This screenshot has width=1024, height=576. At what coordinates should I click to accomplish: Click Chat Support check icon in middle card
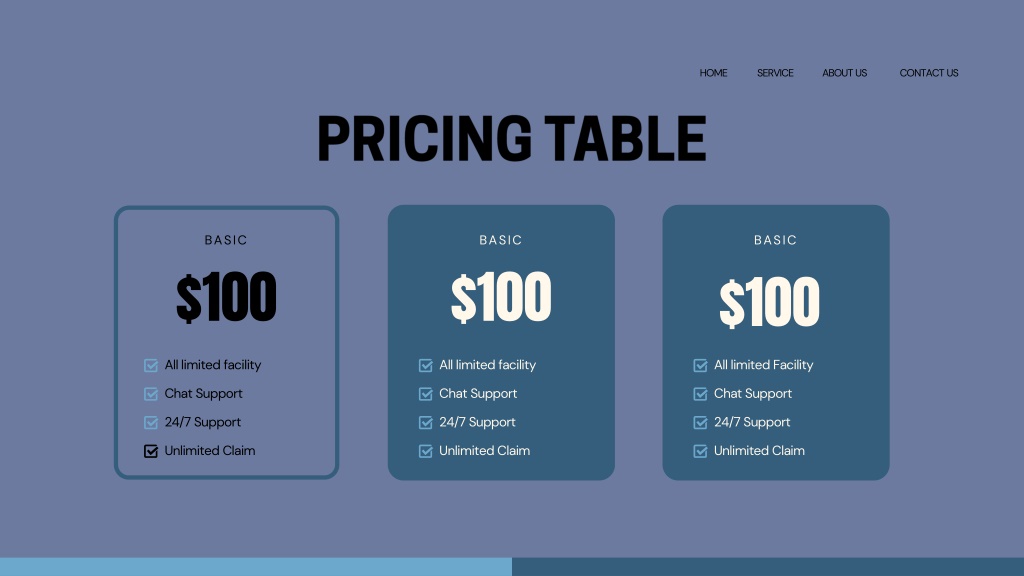coord(426,394)
